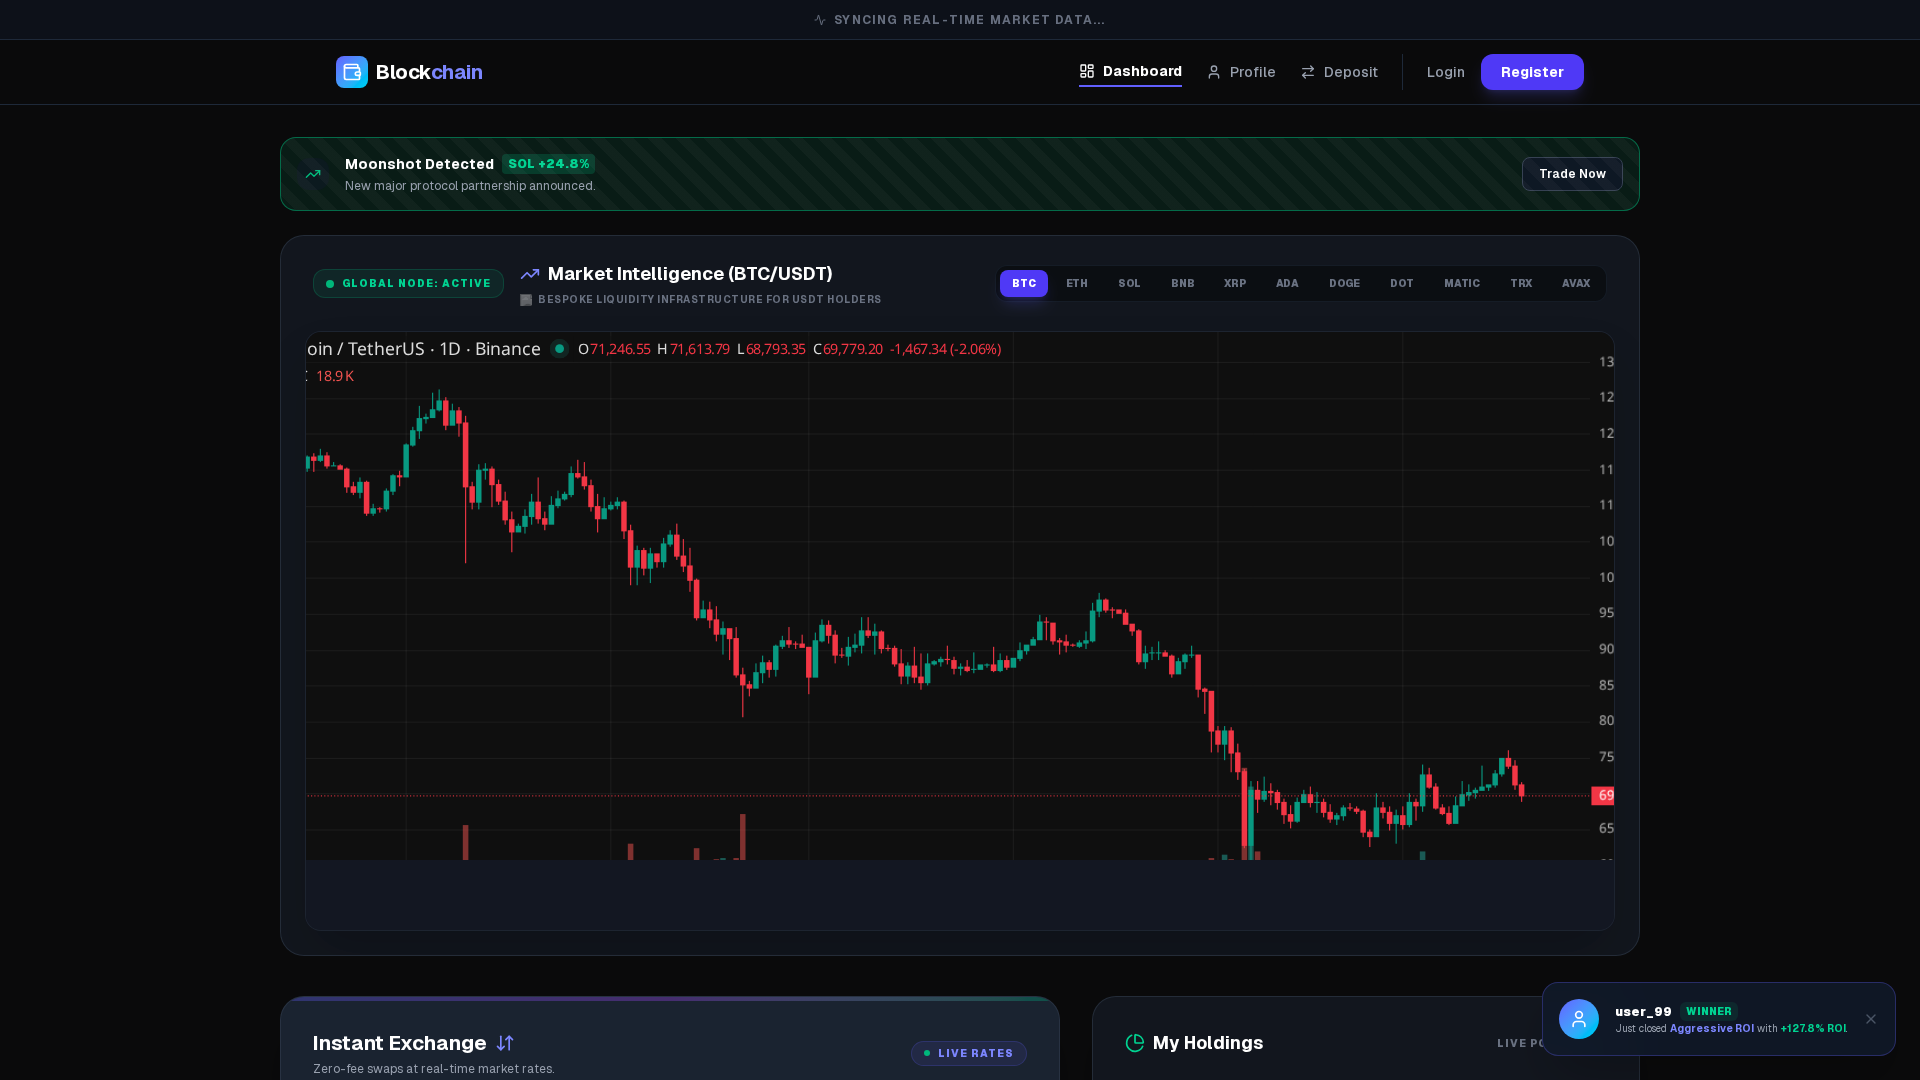This screenshot has width=1920, height=1080.
Task: Click user_99's avatar in the winner notification
Action: pos(1579,1019)
